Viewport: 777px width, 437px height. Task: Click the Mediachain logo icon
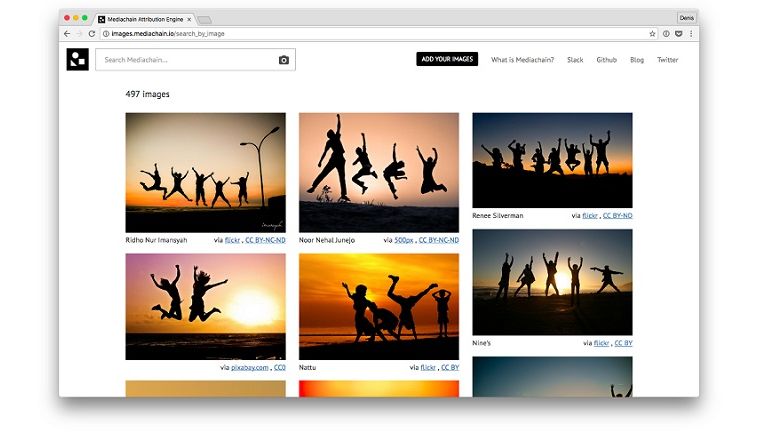pyautogui.click(x=77, y=59)
